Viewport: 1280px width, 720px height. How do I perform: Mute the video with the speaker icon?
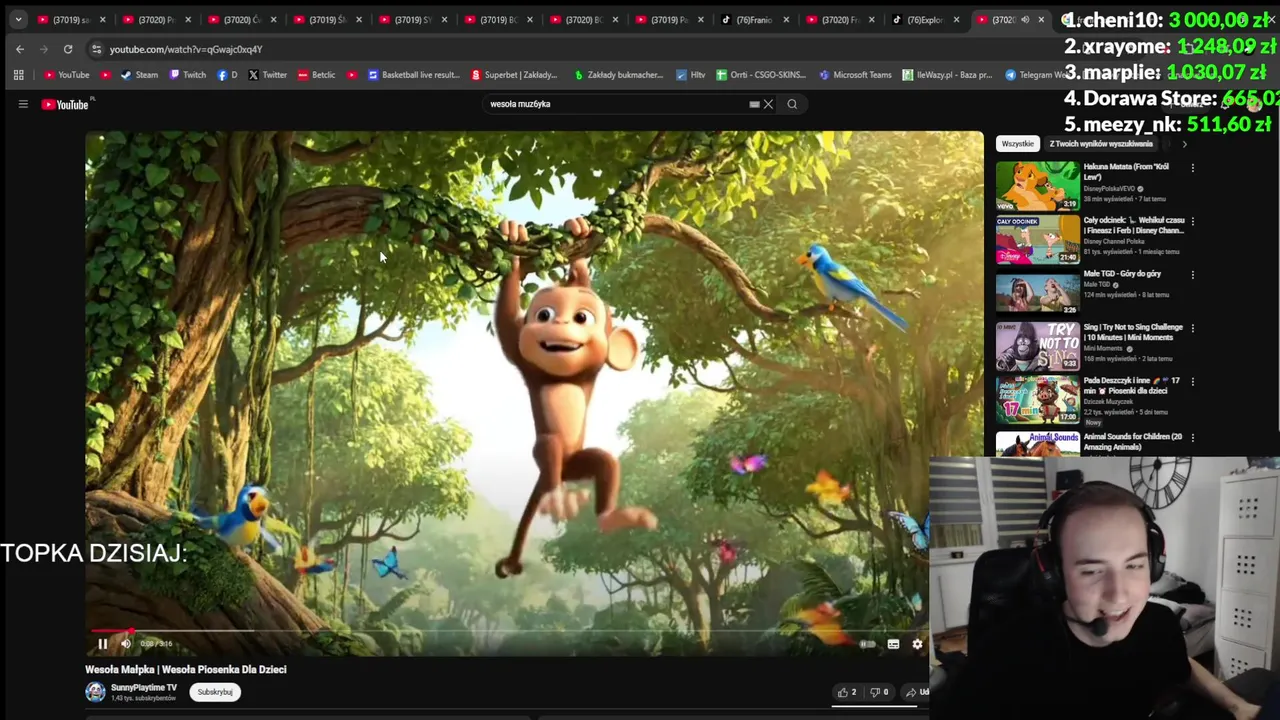click(x=126, y=644)
